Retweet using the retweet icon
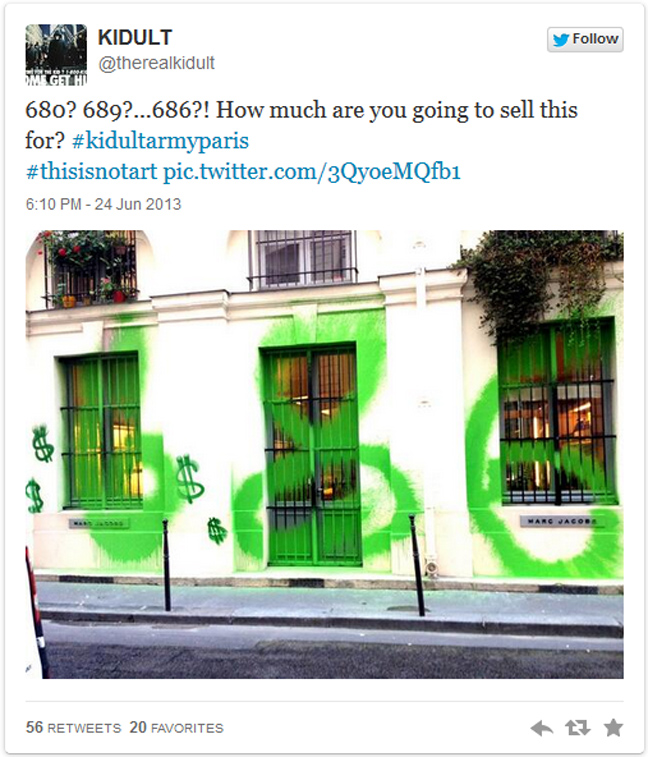The width and height of the screenshot is (648, 757). [578, 728]
